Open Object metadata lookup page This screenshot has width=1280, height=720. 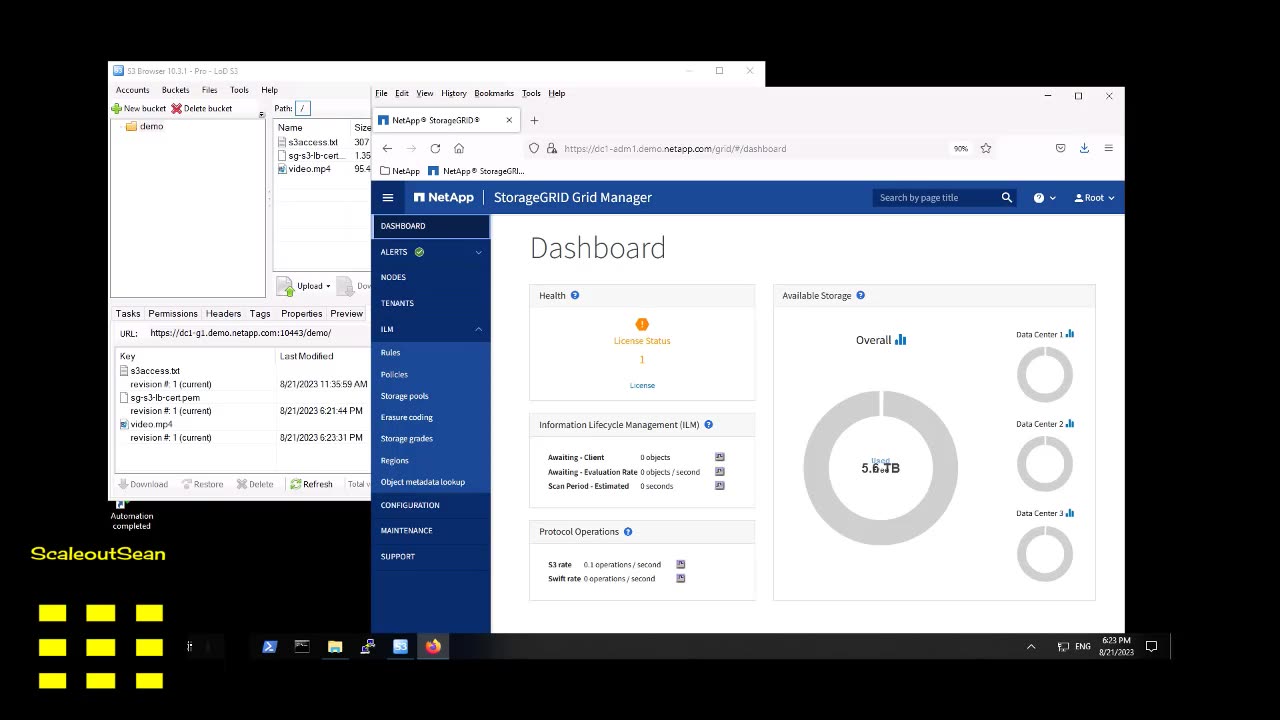point(422,482)
